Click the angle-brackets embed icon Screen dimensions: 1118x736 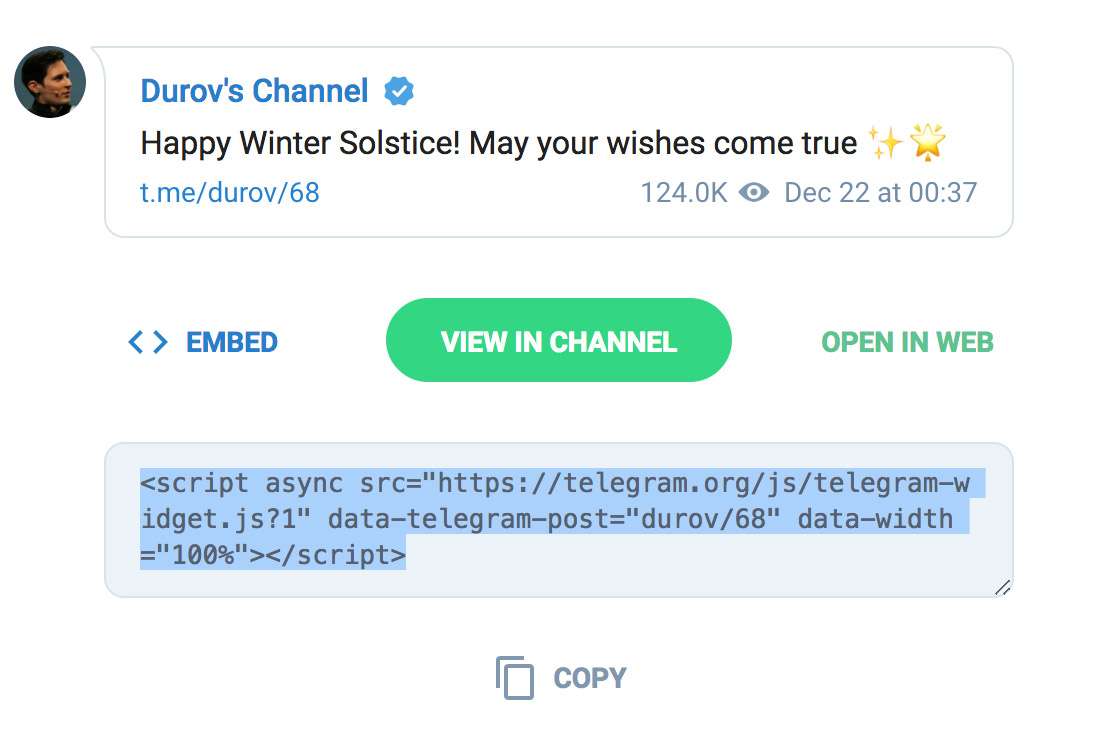click(x=148, y=343)
